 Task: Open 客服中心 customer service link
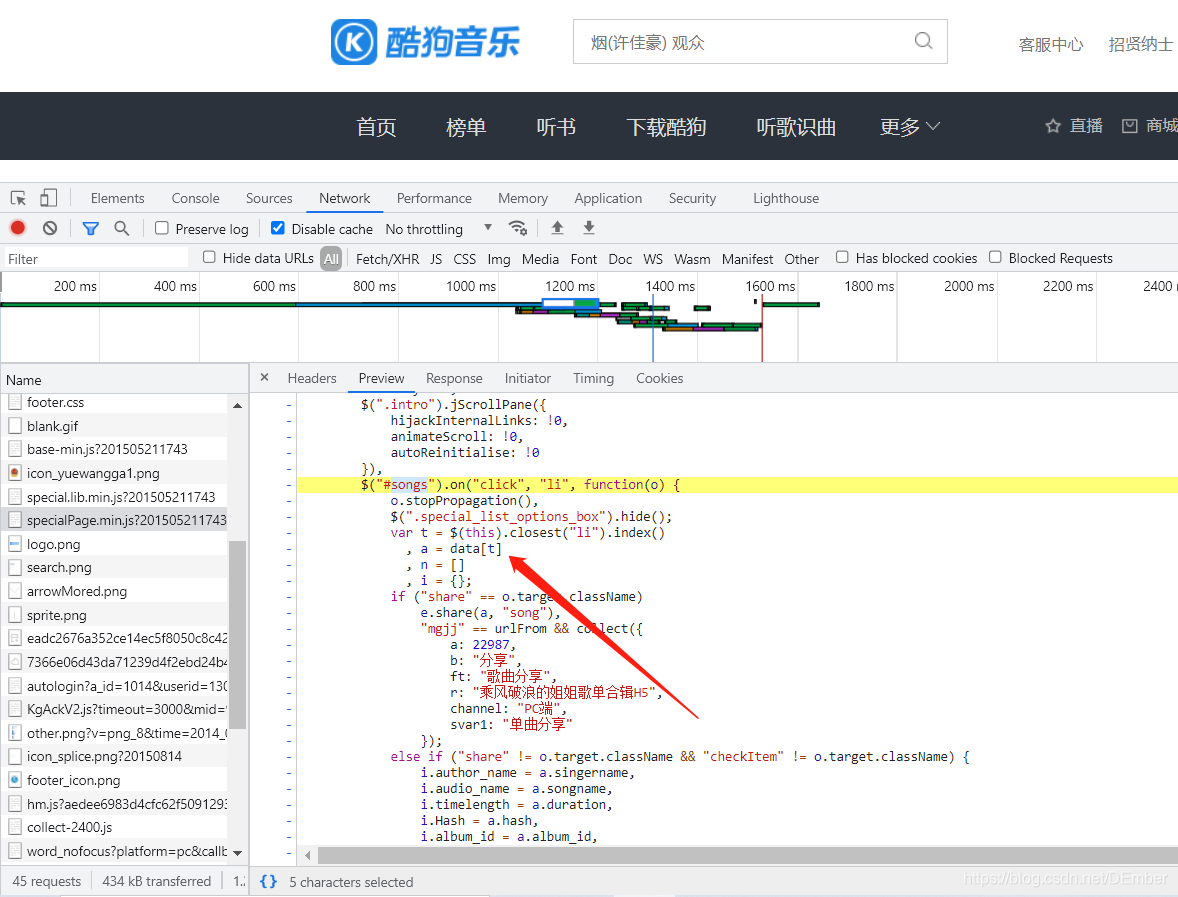(1050, 44)
